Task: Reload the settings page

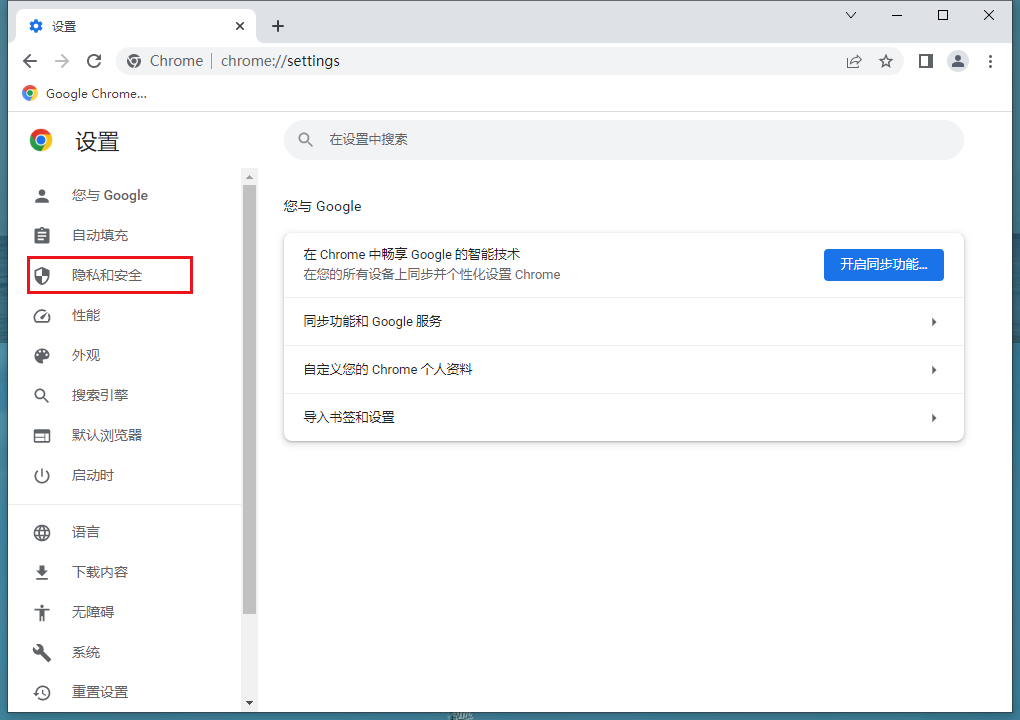Action: 94,61
